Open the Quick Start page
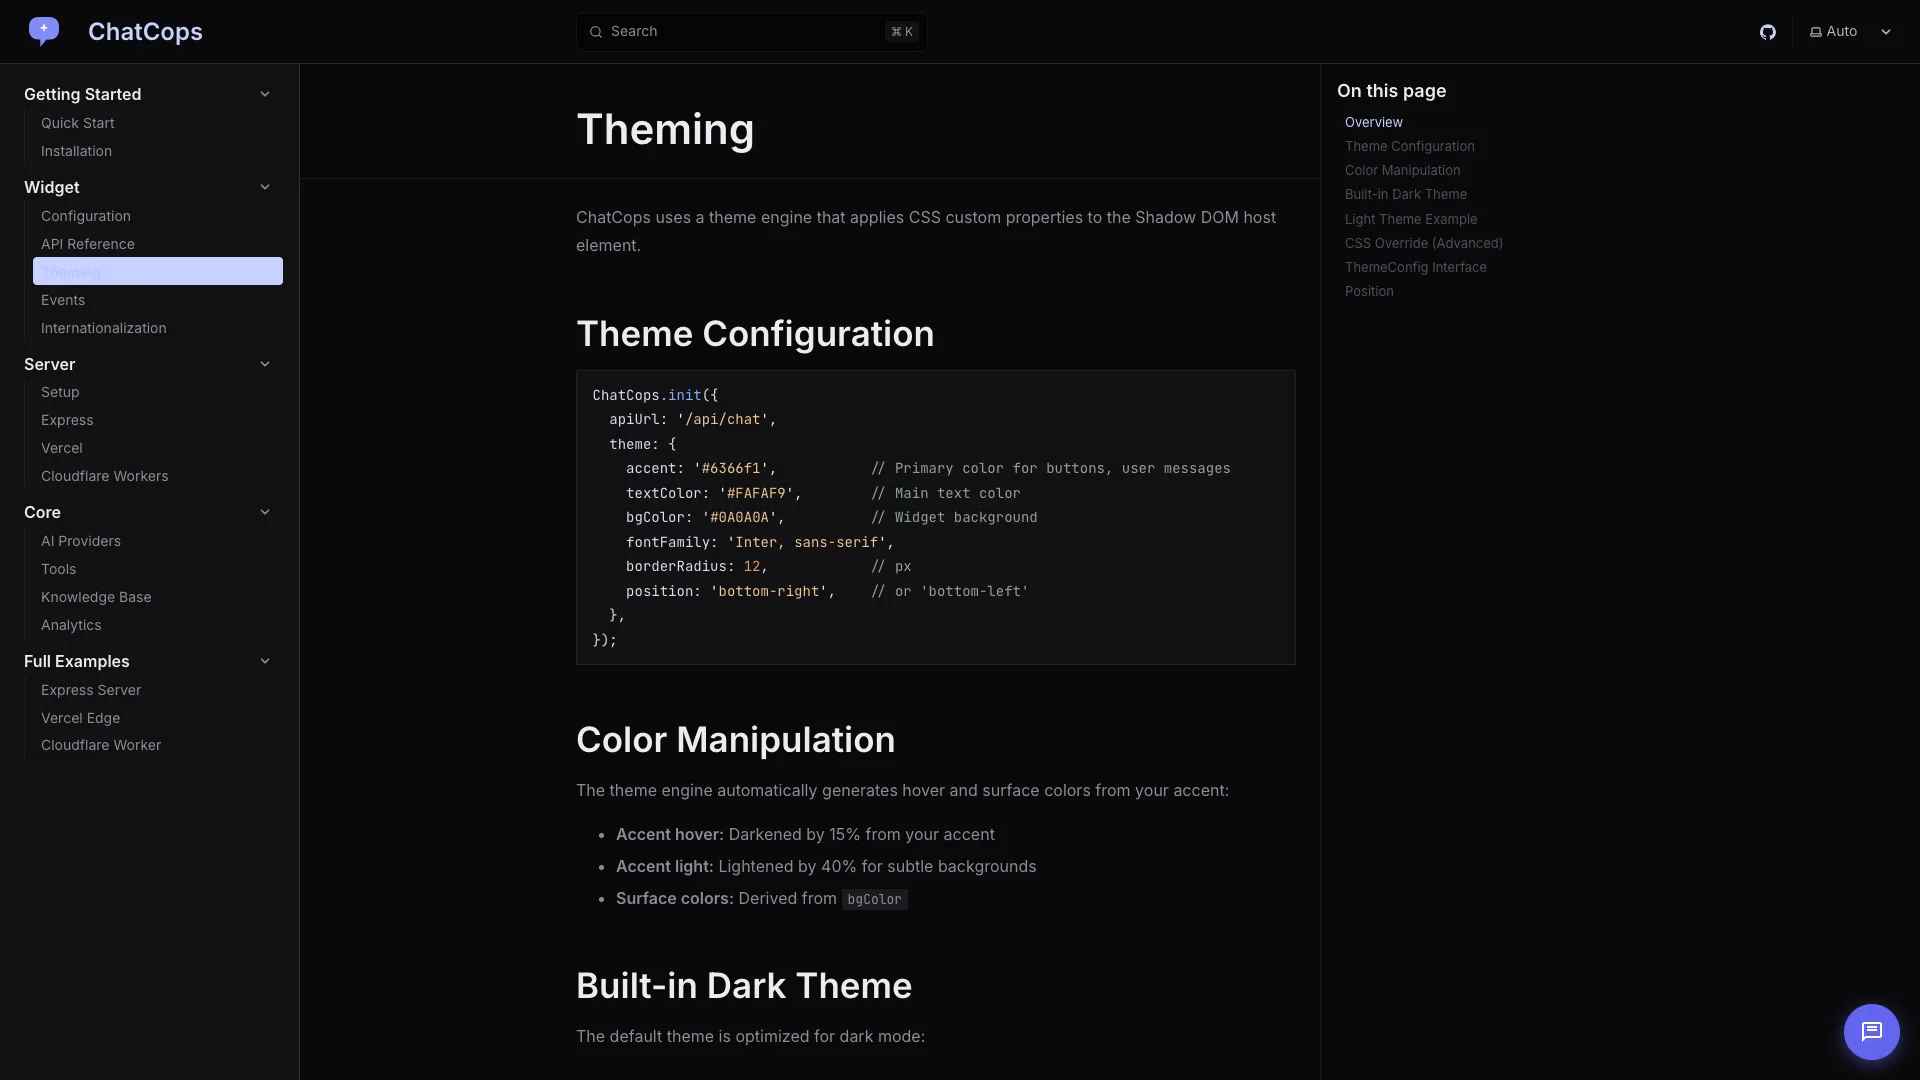 (x=78, y=123)
